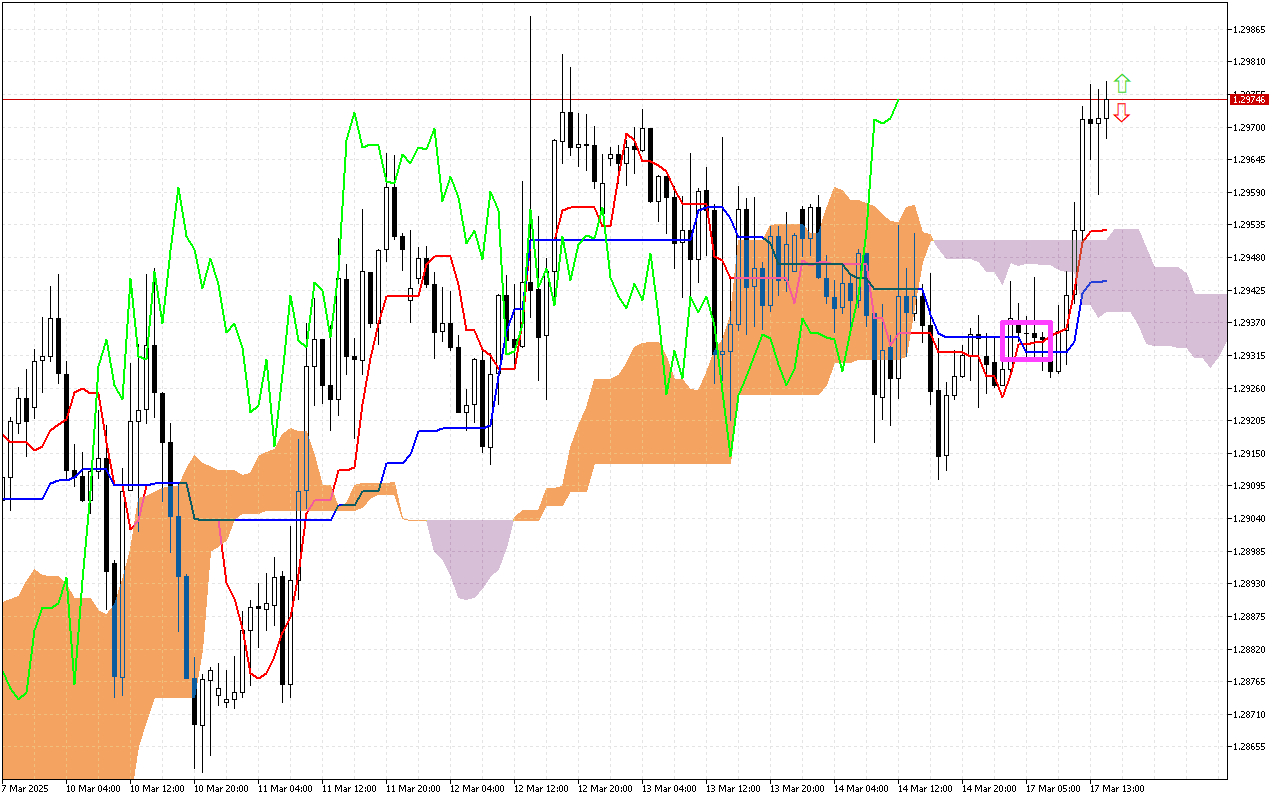Click the 1.29040 price axis label
This screenshot has width=1280, height=800.
[1249, 519]
